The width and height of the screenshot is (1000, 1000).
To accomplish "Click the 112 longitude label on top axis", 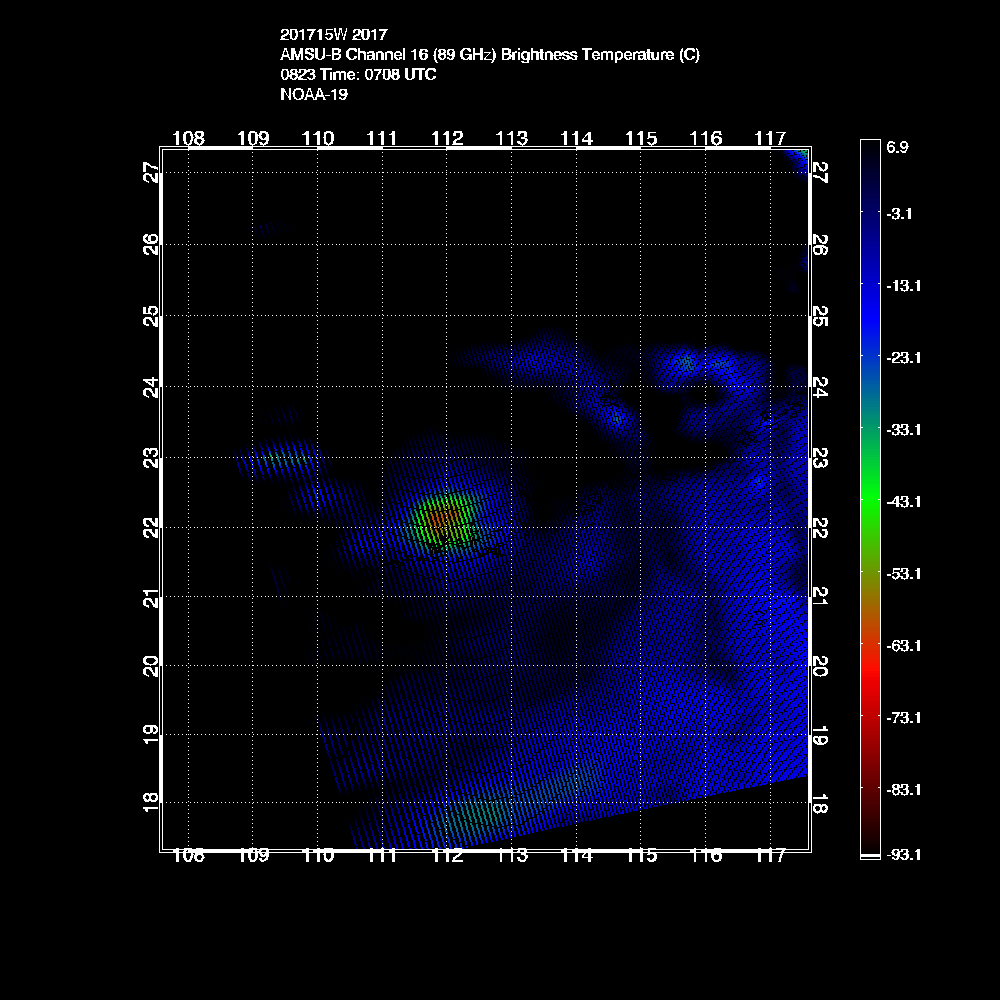I will [447, 137].
